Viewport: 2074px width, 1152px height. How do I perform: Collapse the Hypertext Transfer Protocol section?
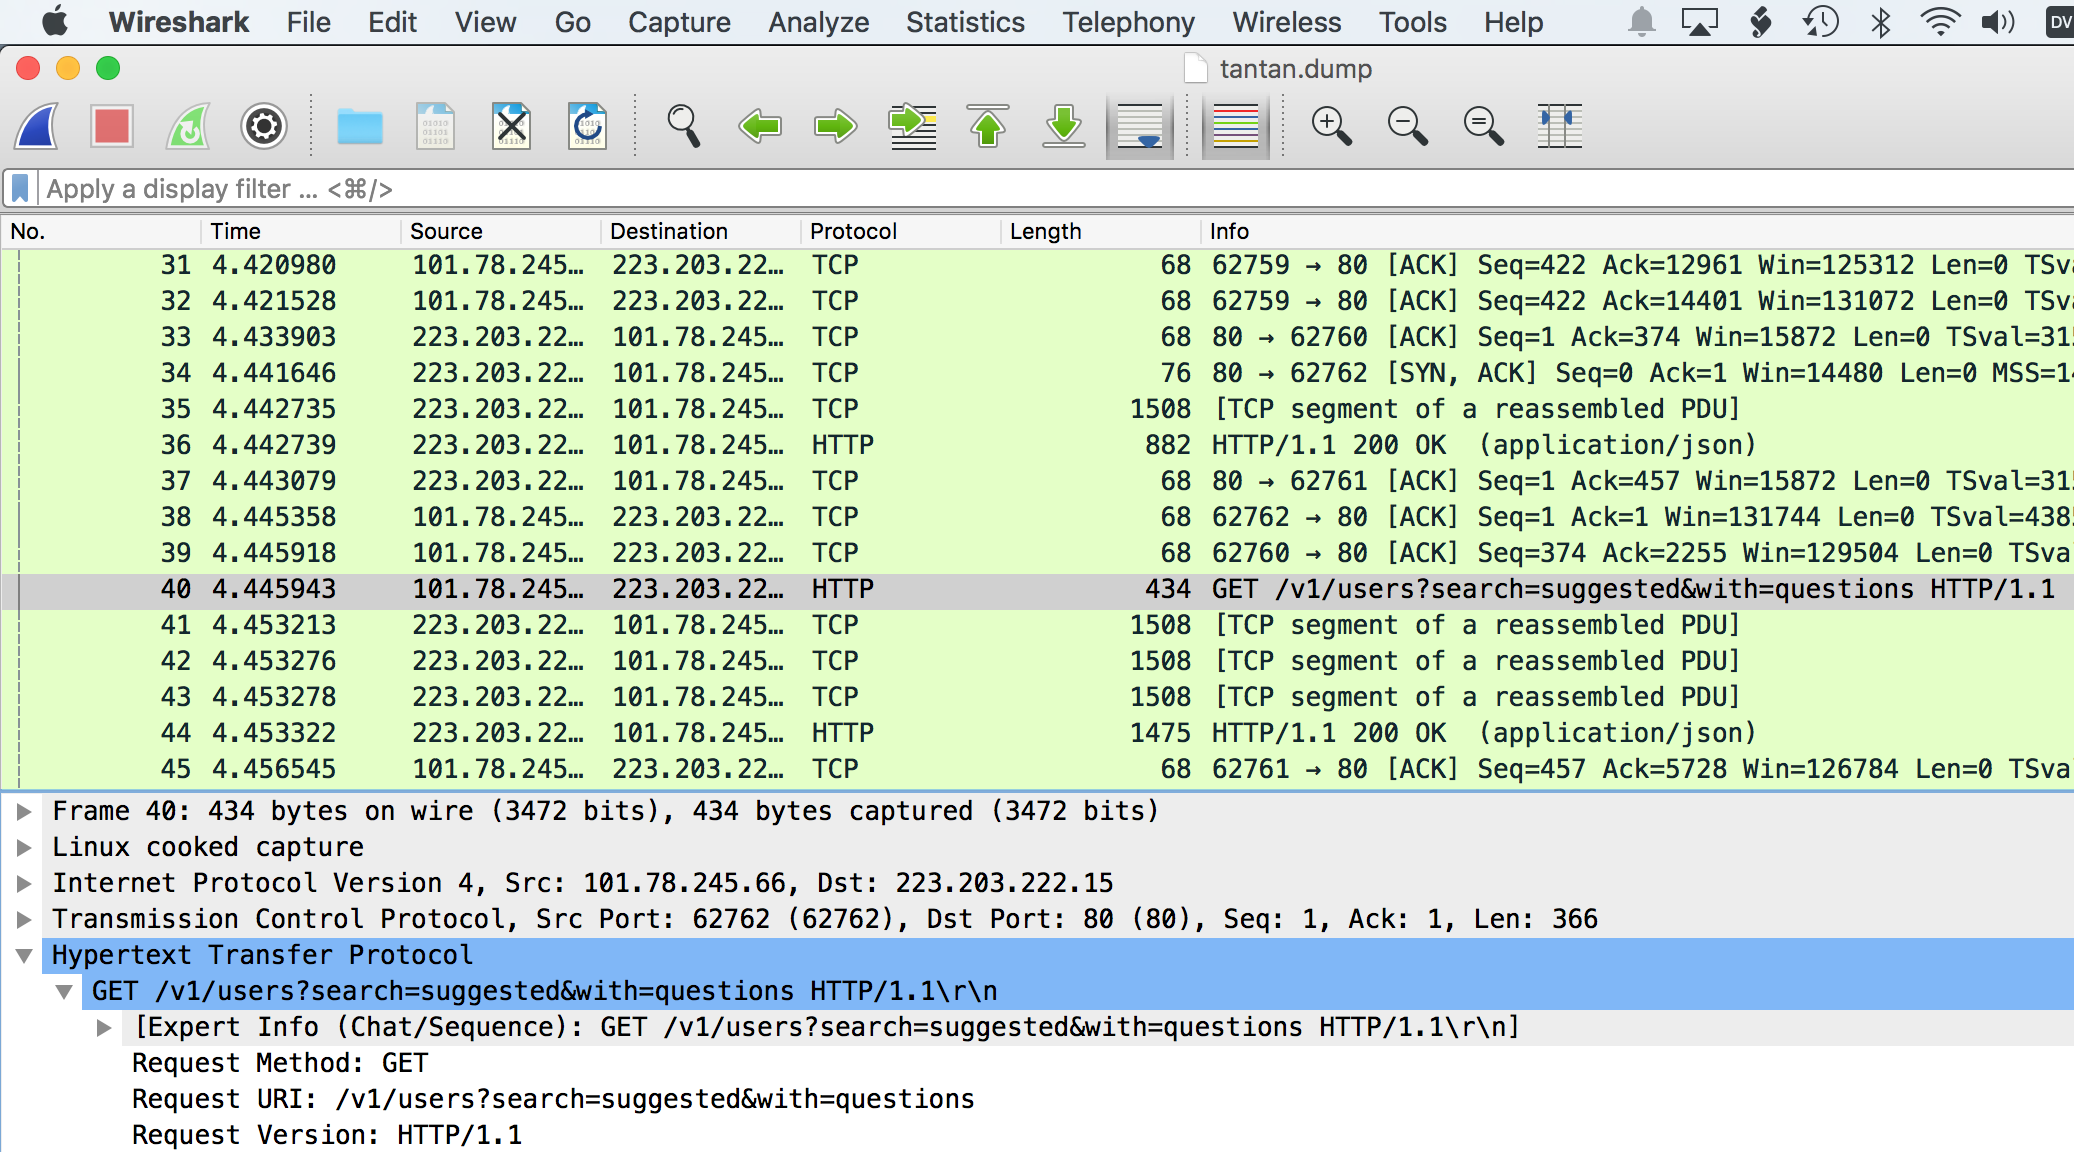[x=22, y=955]
